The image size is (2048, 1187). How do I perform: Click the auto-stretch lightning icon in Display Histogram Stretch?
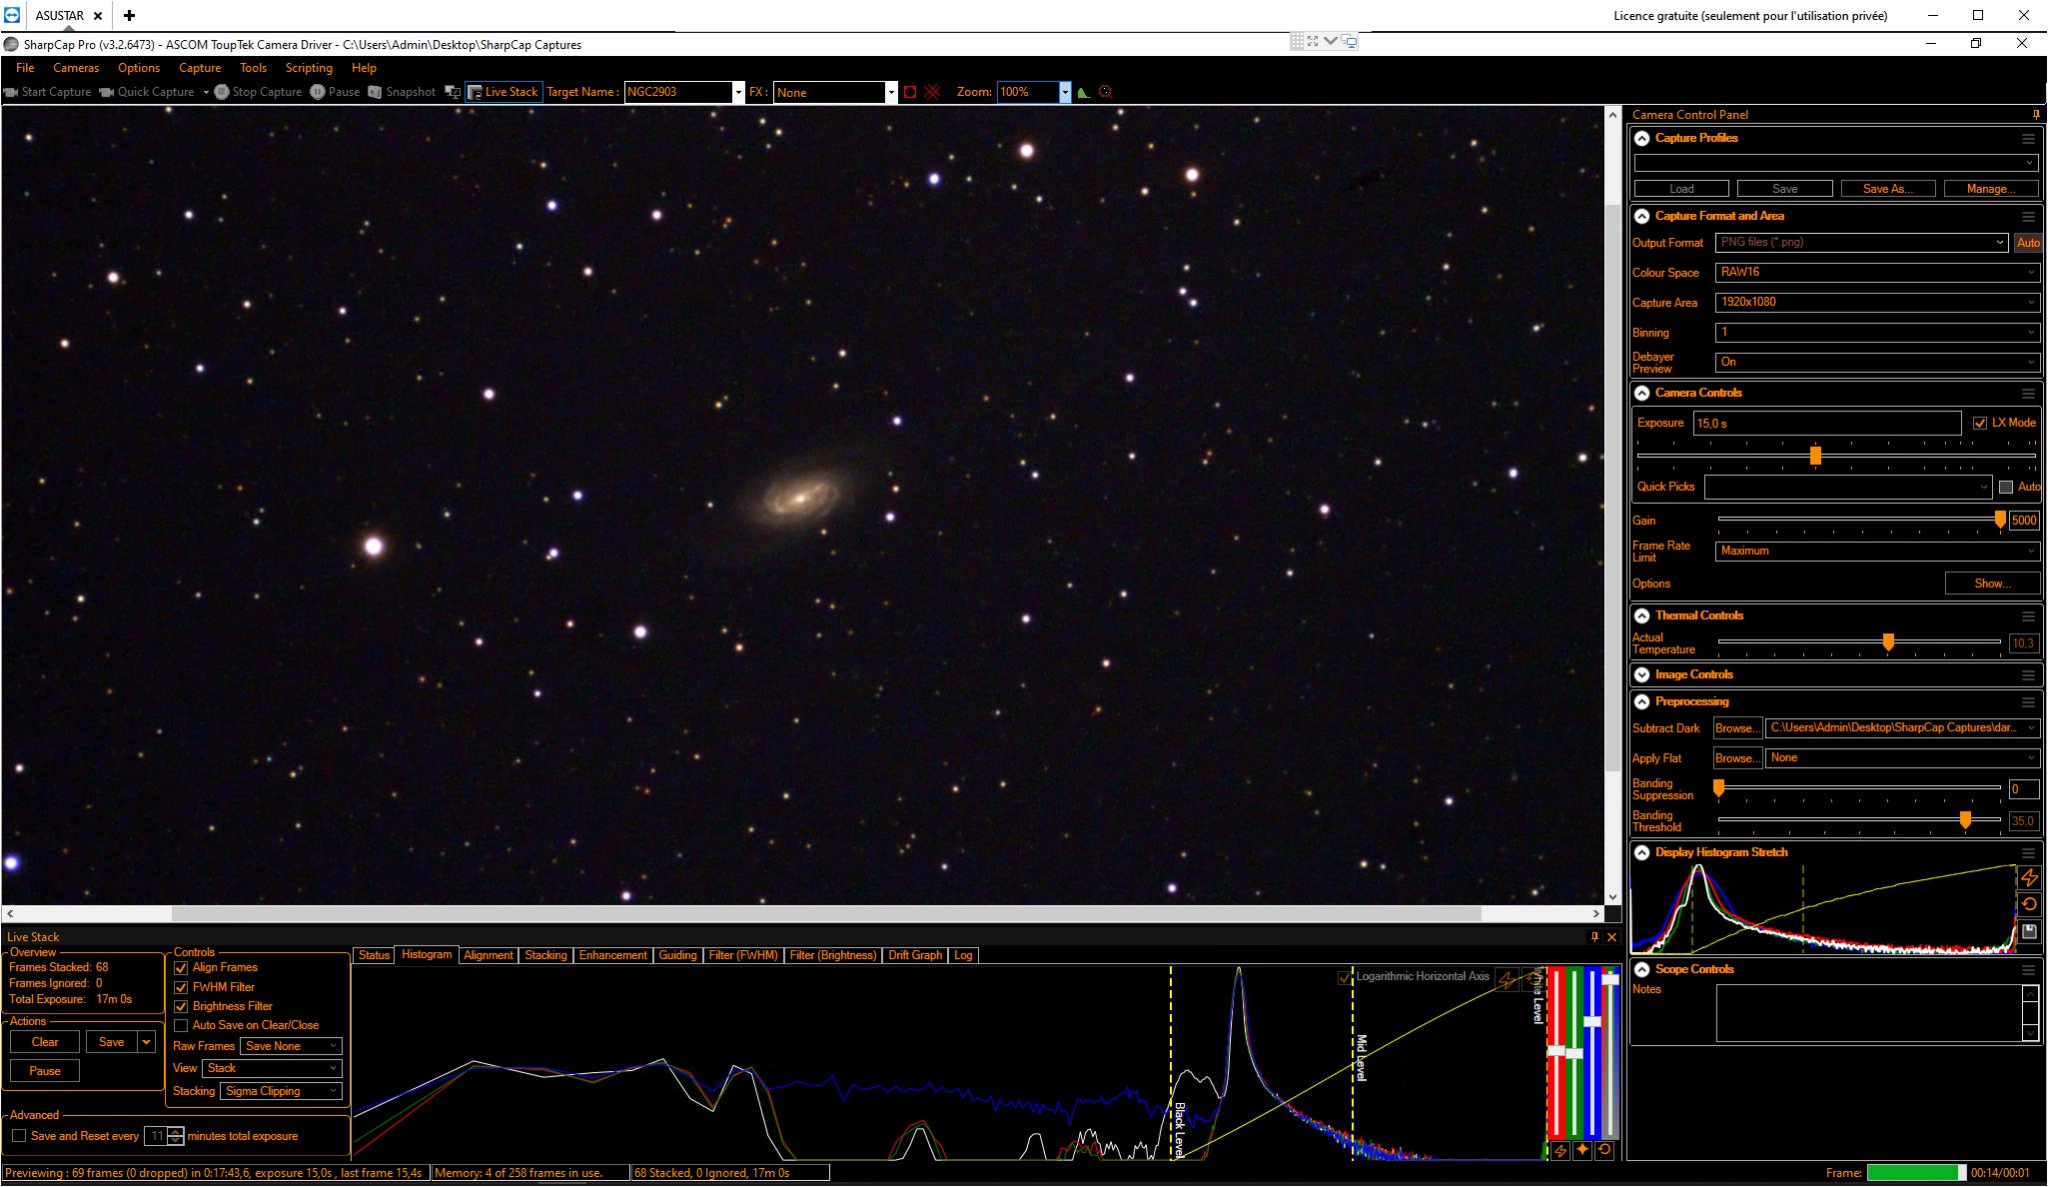pyautogui.click(x=2029, y=877)
